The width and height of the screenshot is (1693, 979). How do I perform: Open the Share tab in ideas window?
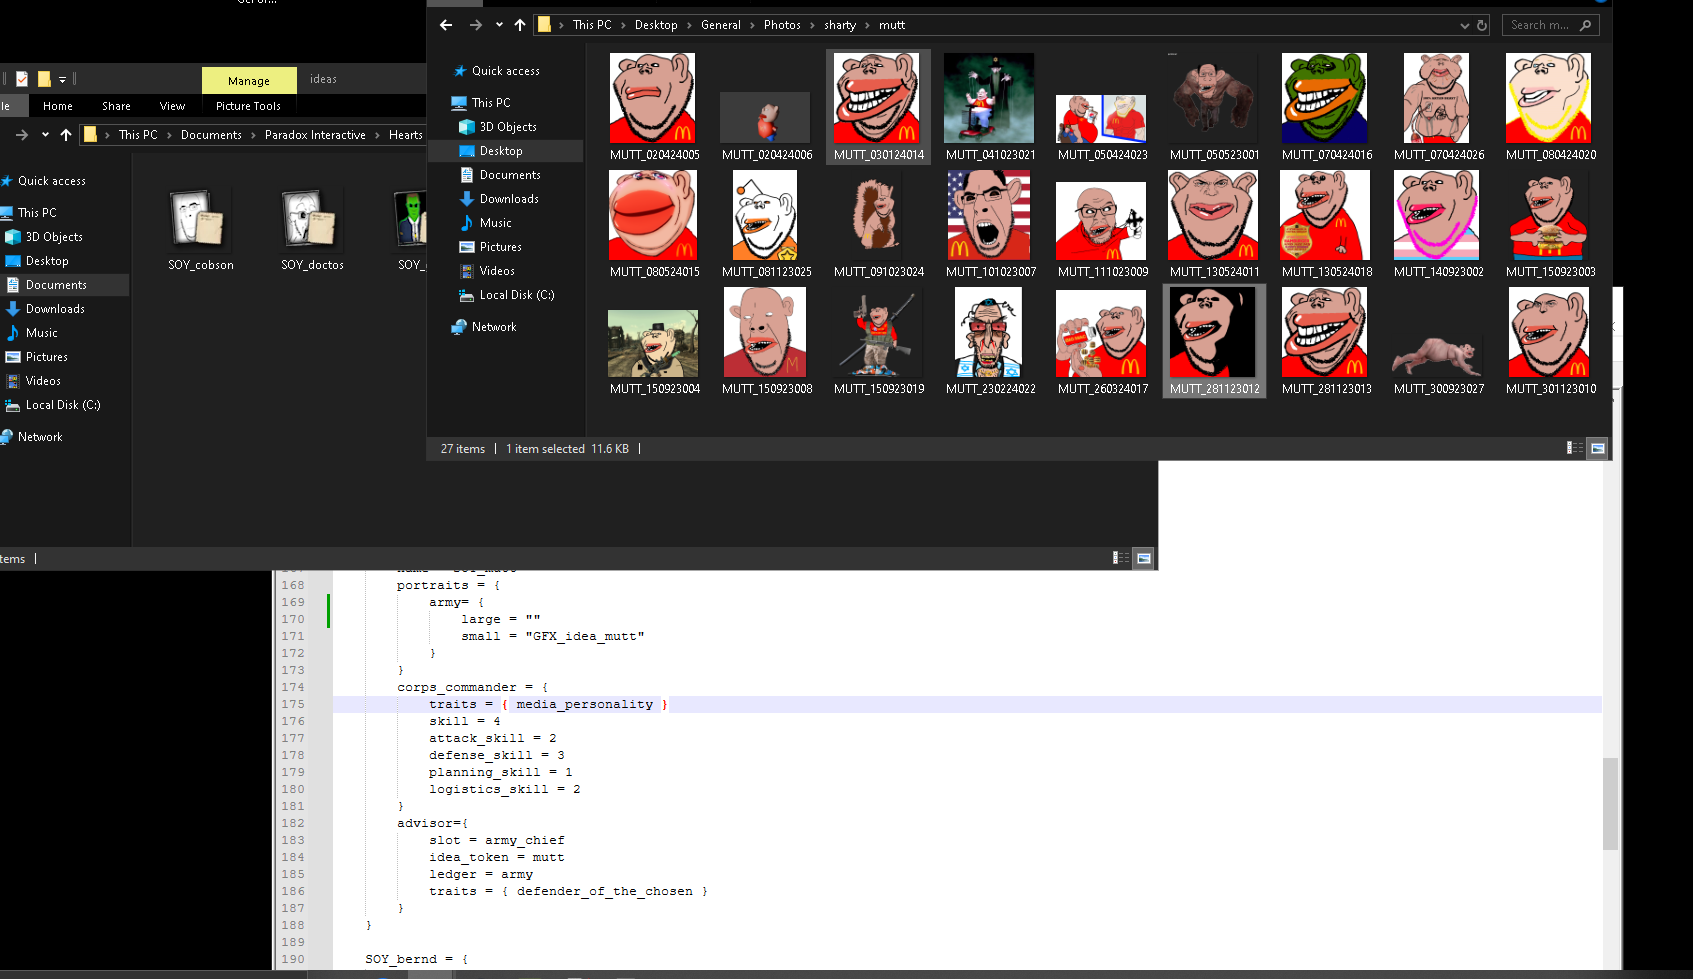(x=116, y=106)
